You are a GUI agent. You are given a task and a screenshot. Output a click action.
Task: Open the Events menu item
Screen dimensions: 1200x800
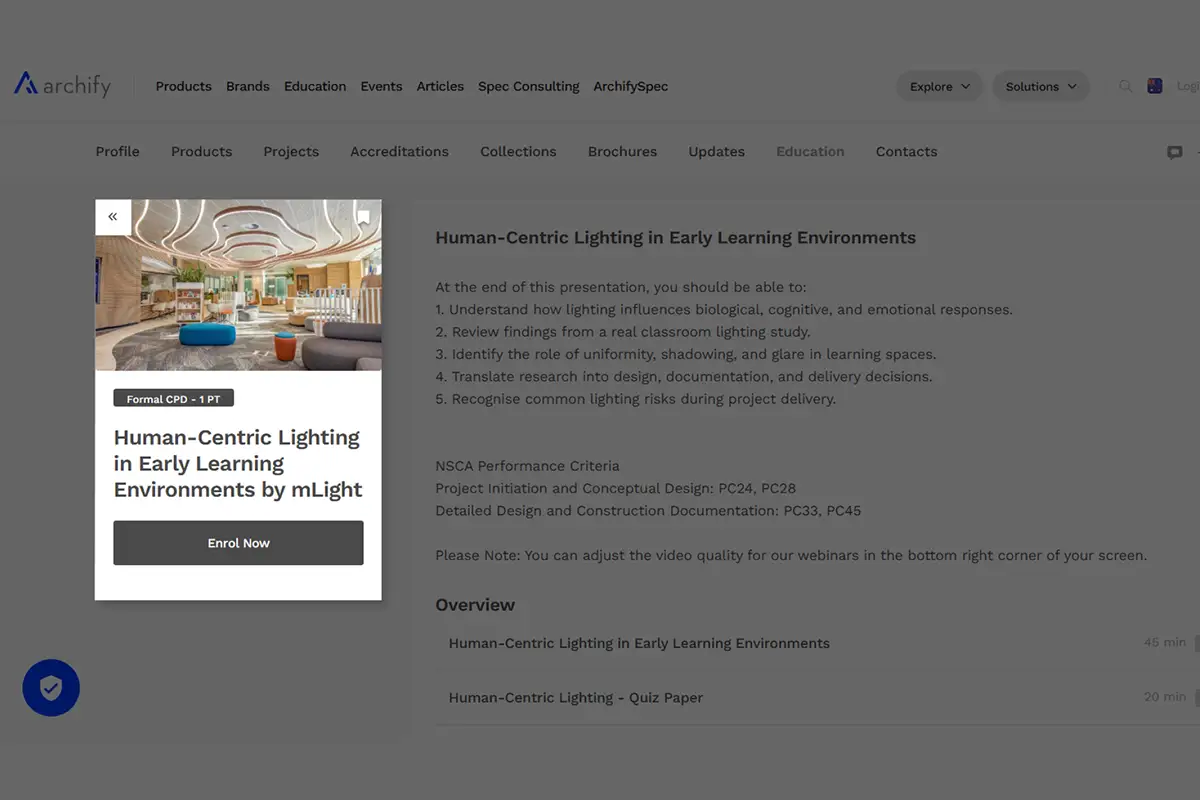pos(381,86)
